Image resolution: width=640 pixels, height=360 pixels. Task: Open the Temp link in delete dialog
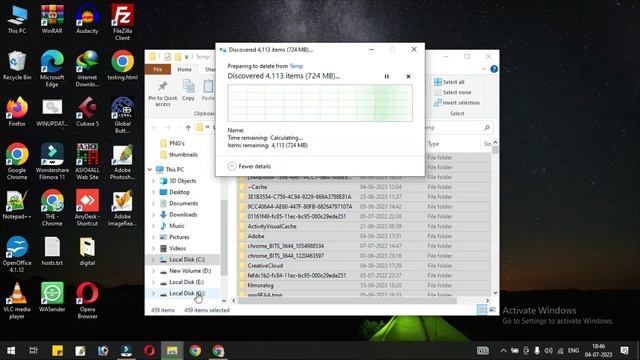pyautogui.click(x=296, y=66)
